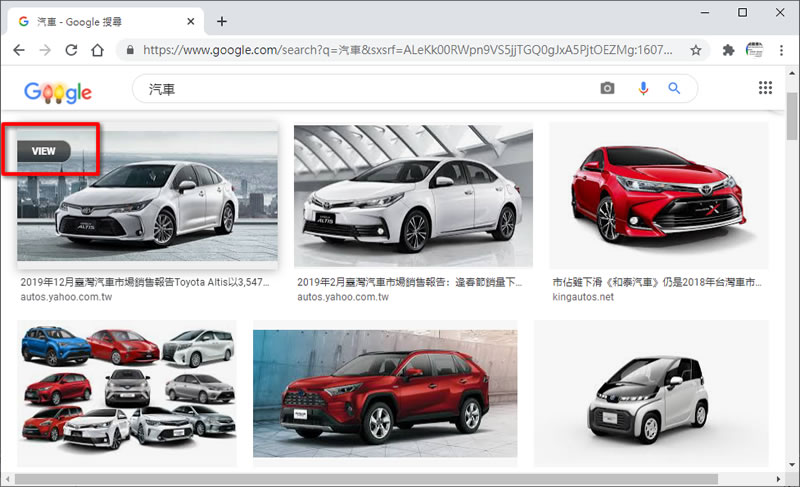Close the 汽車 - Google 搜尋 tab
Image resolution: width=800 pixels, height=487 pixels.
point(190,21)
